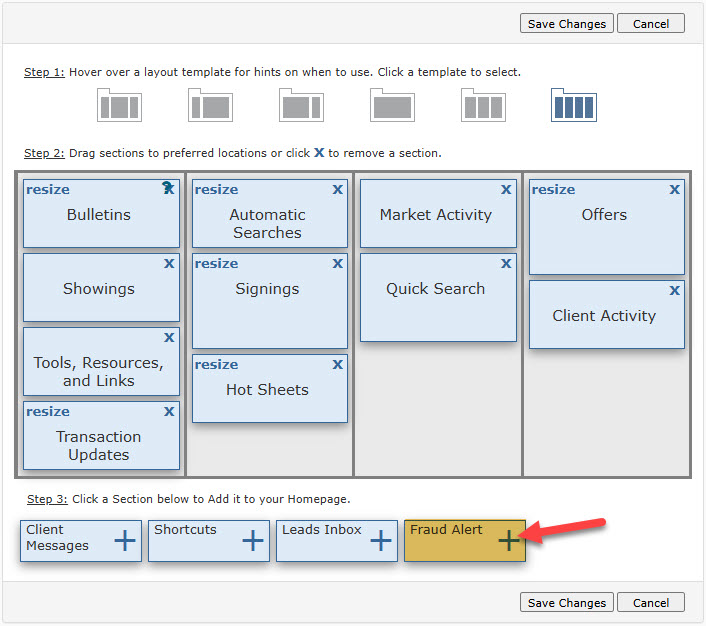
Task: Click resize on Automatic Searches section
Action: coord(216,190)
